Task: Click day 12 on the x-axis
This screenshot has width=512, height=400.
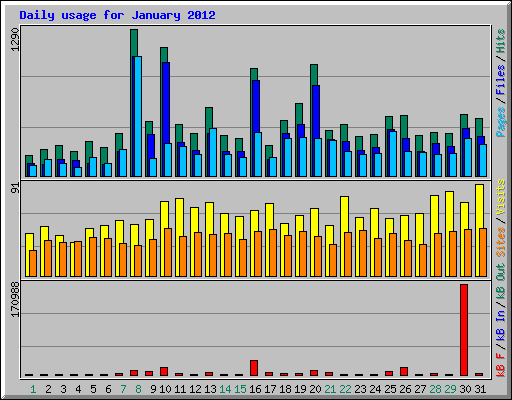Action: (x=195, y=389)
